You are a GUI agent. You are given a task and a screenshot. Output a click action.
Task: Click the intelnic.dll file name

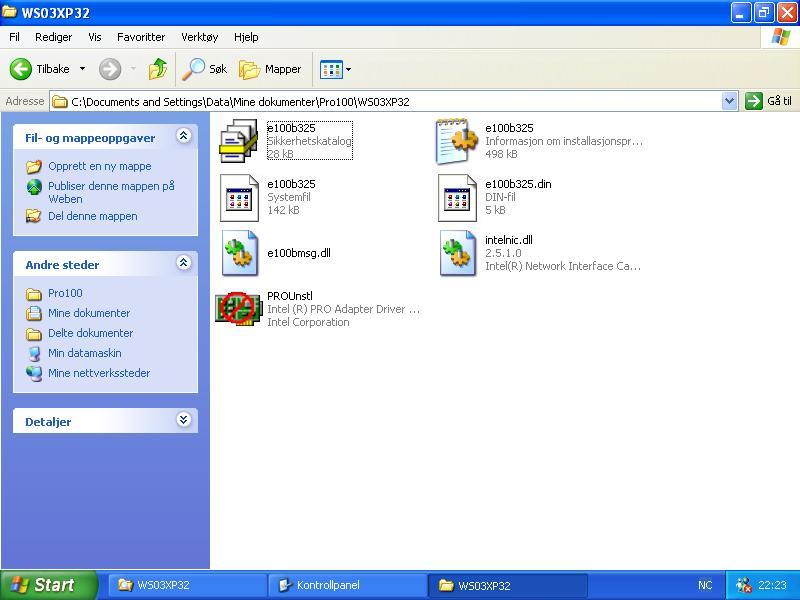(x=509, y=240)
